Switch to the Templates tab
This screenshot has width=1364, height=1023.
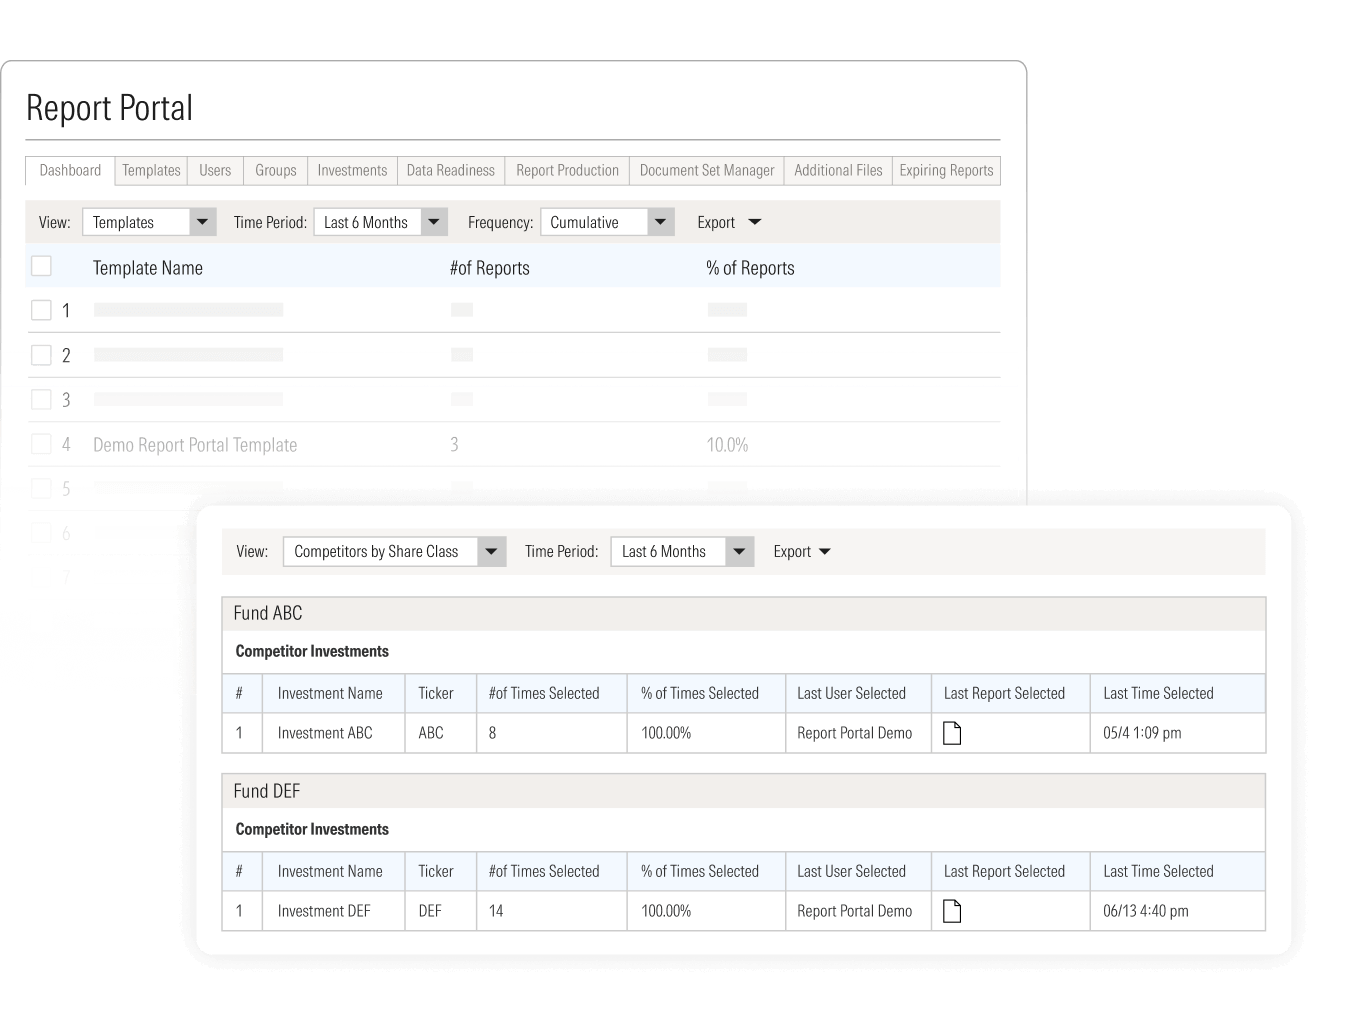(x=151, y=170)
